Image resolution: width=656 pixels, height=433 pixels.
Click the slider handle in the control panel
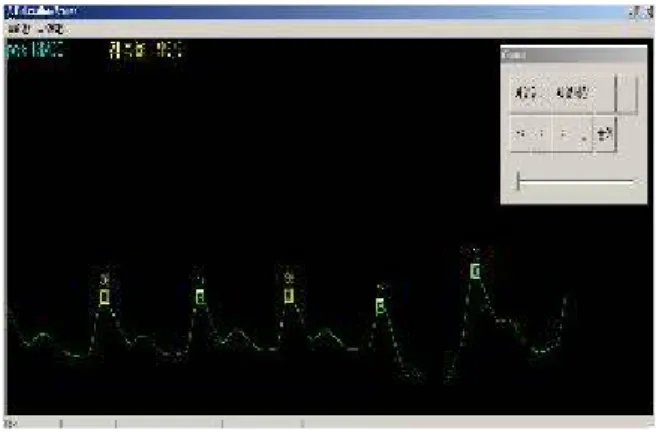pos(518,181)
